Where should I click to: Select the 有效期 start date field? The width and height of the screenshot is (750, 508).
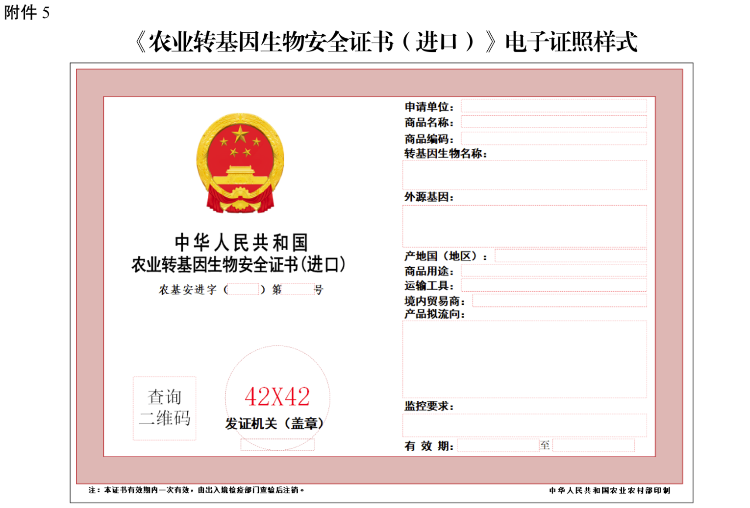[498, 445]
